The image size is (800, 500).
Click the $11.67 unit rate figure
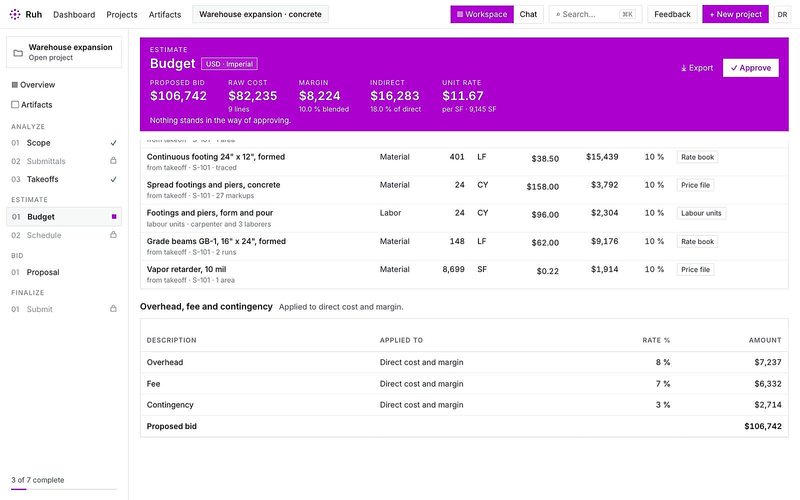point(463,96)
